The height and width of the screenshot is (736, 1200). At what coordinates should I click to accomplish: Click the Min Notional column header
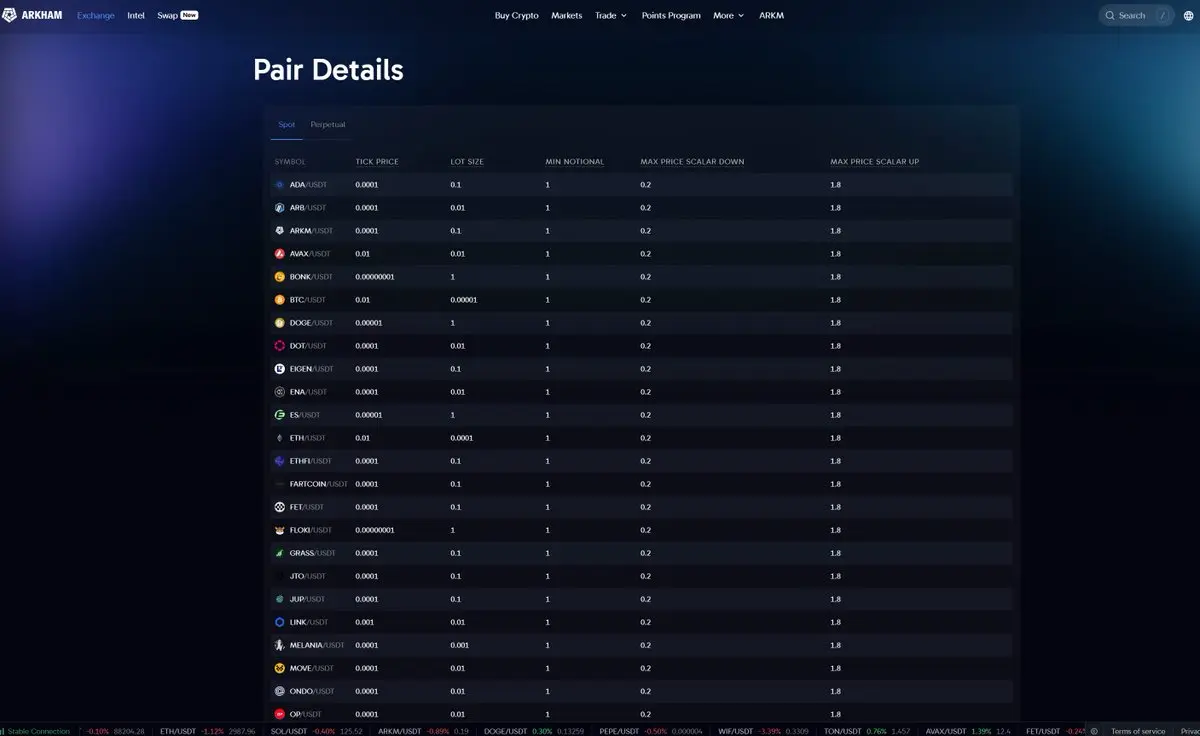(575, 162)
